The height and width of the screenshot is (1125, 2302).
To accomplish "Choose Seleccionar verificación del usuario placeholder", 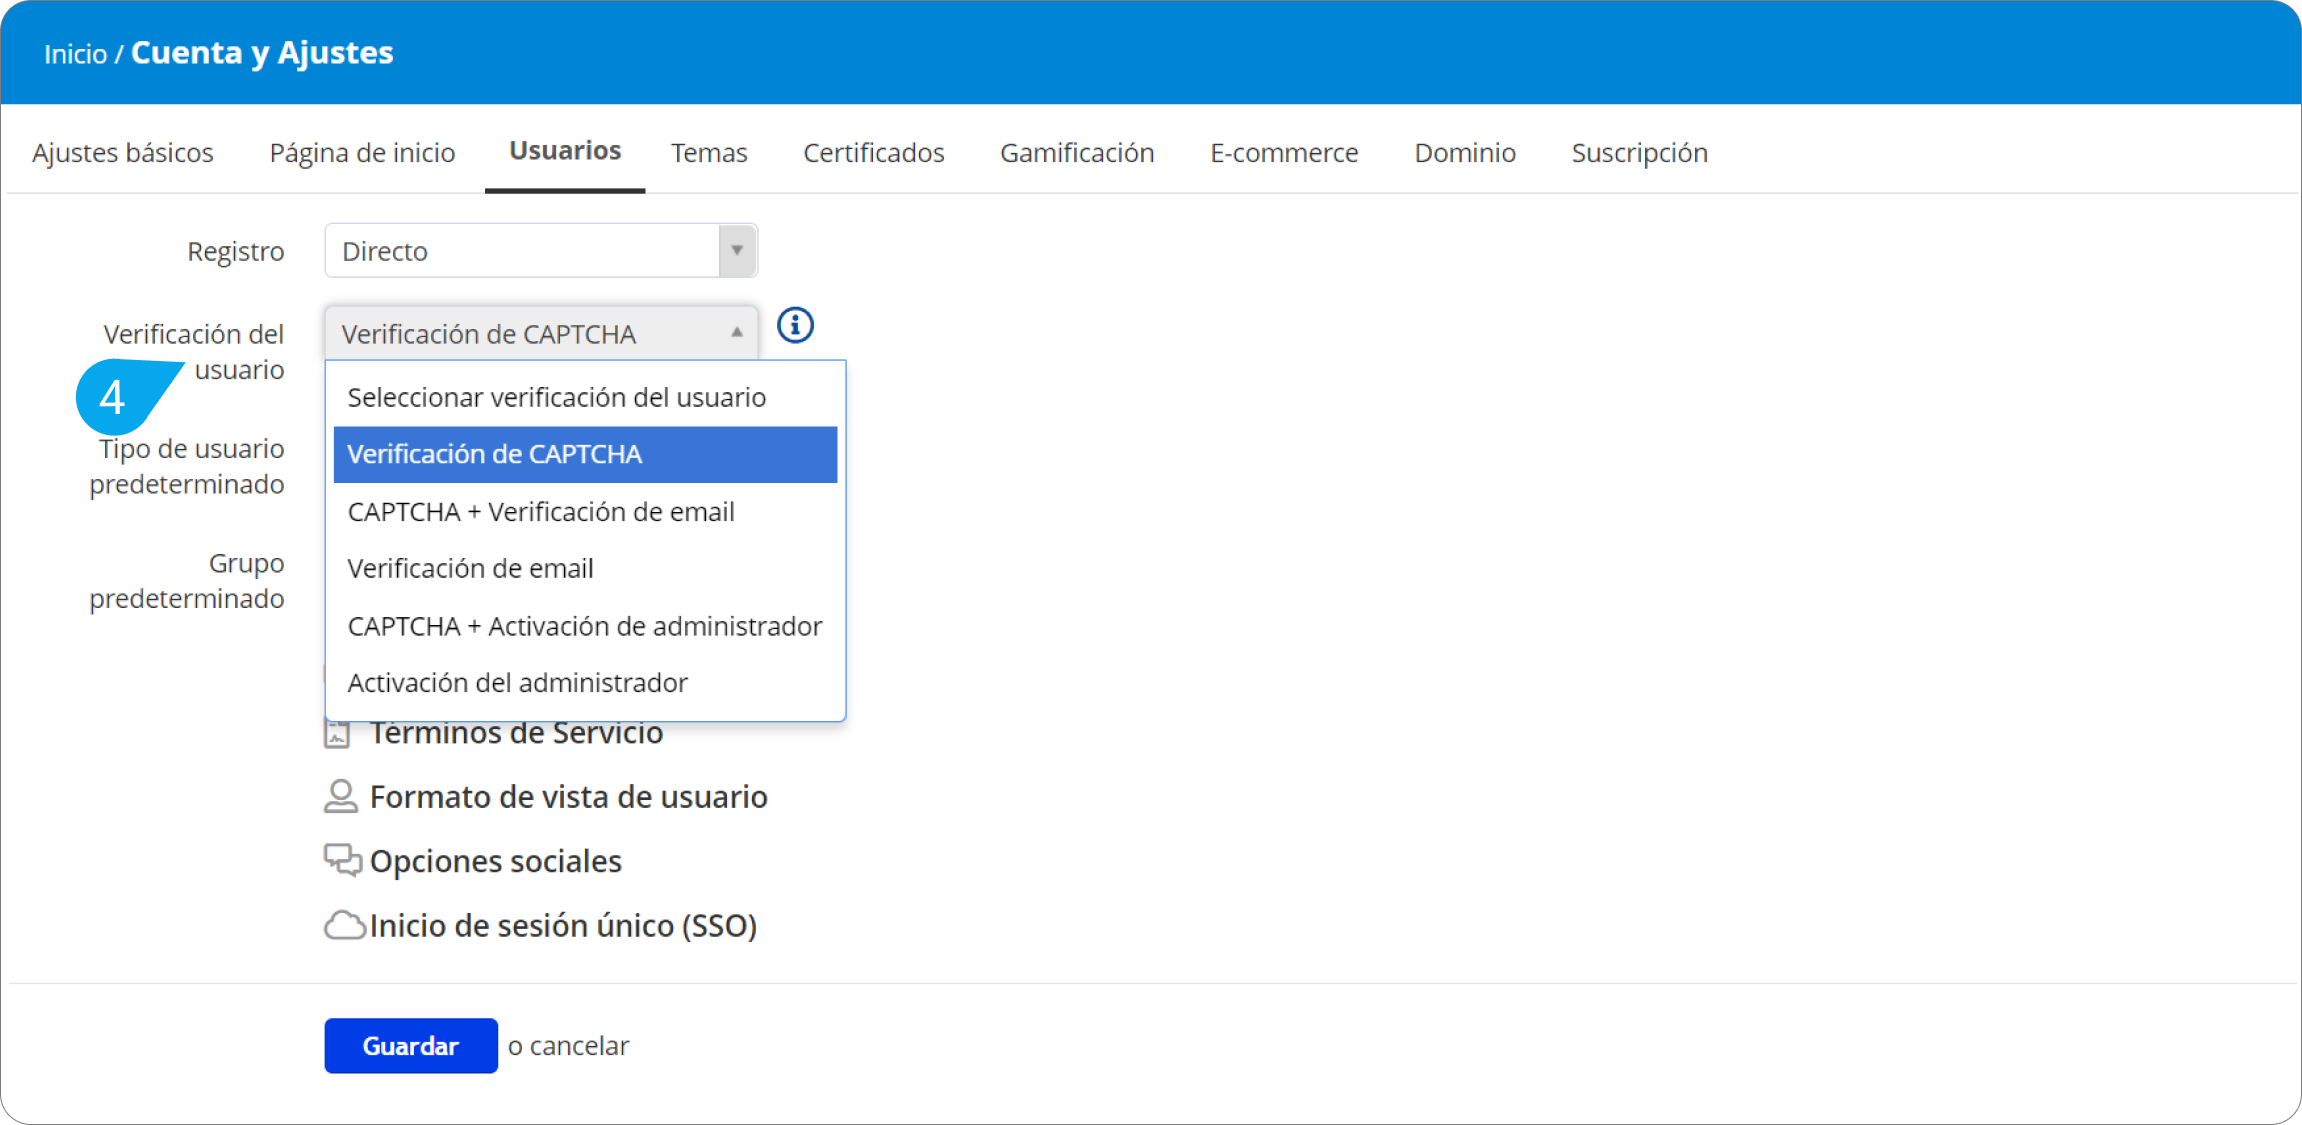I will pos(556,398).
